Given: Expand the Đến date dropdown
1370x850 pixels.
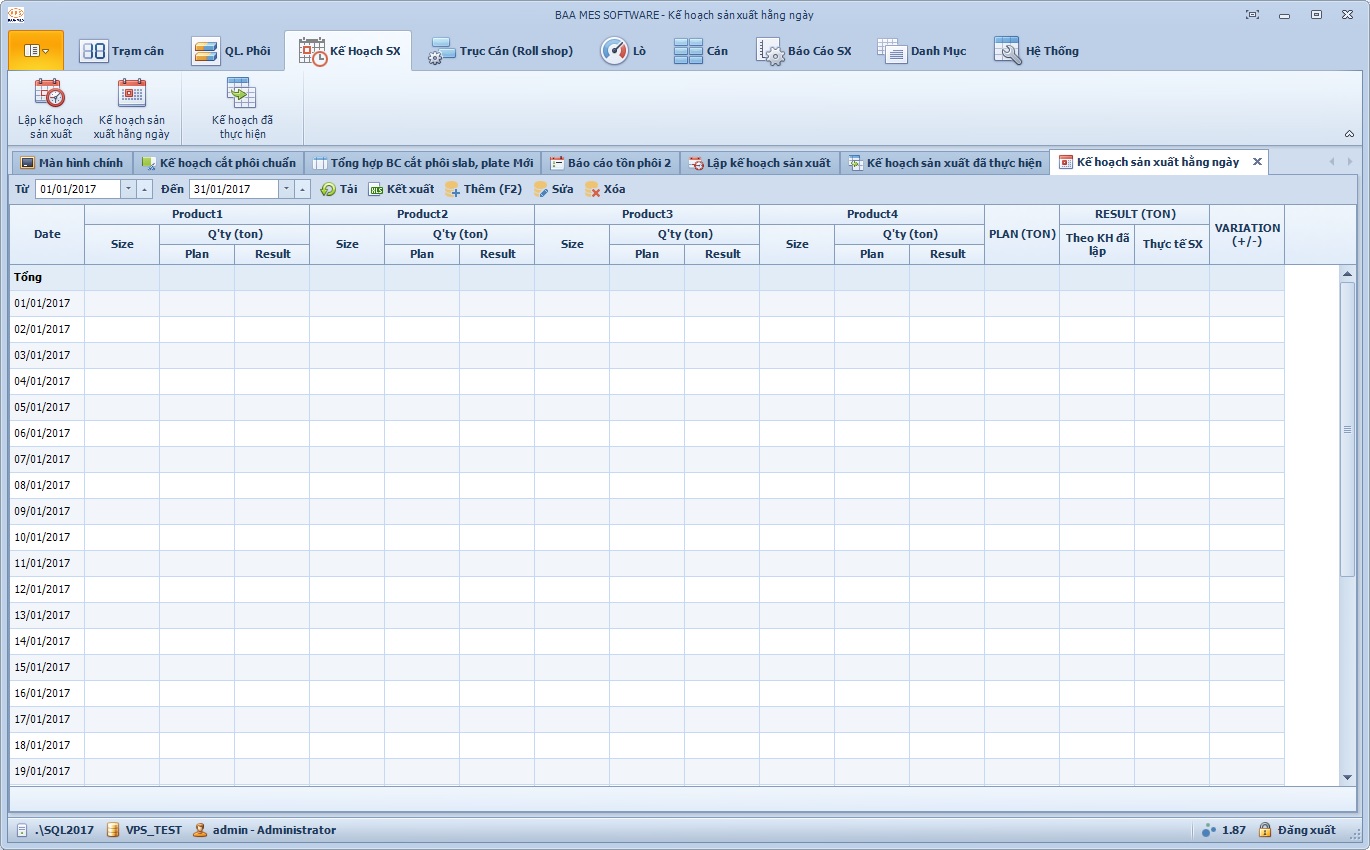Looking at the screenshot, I should click(286, 189).
